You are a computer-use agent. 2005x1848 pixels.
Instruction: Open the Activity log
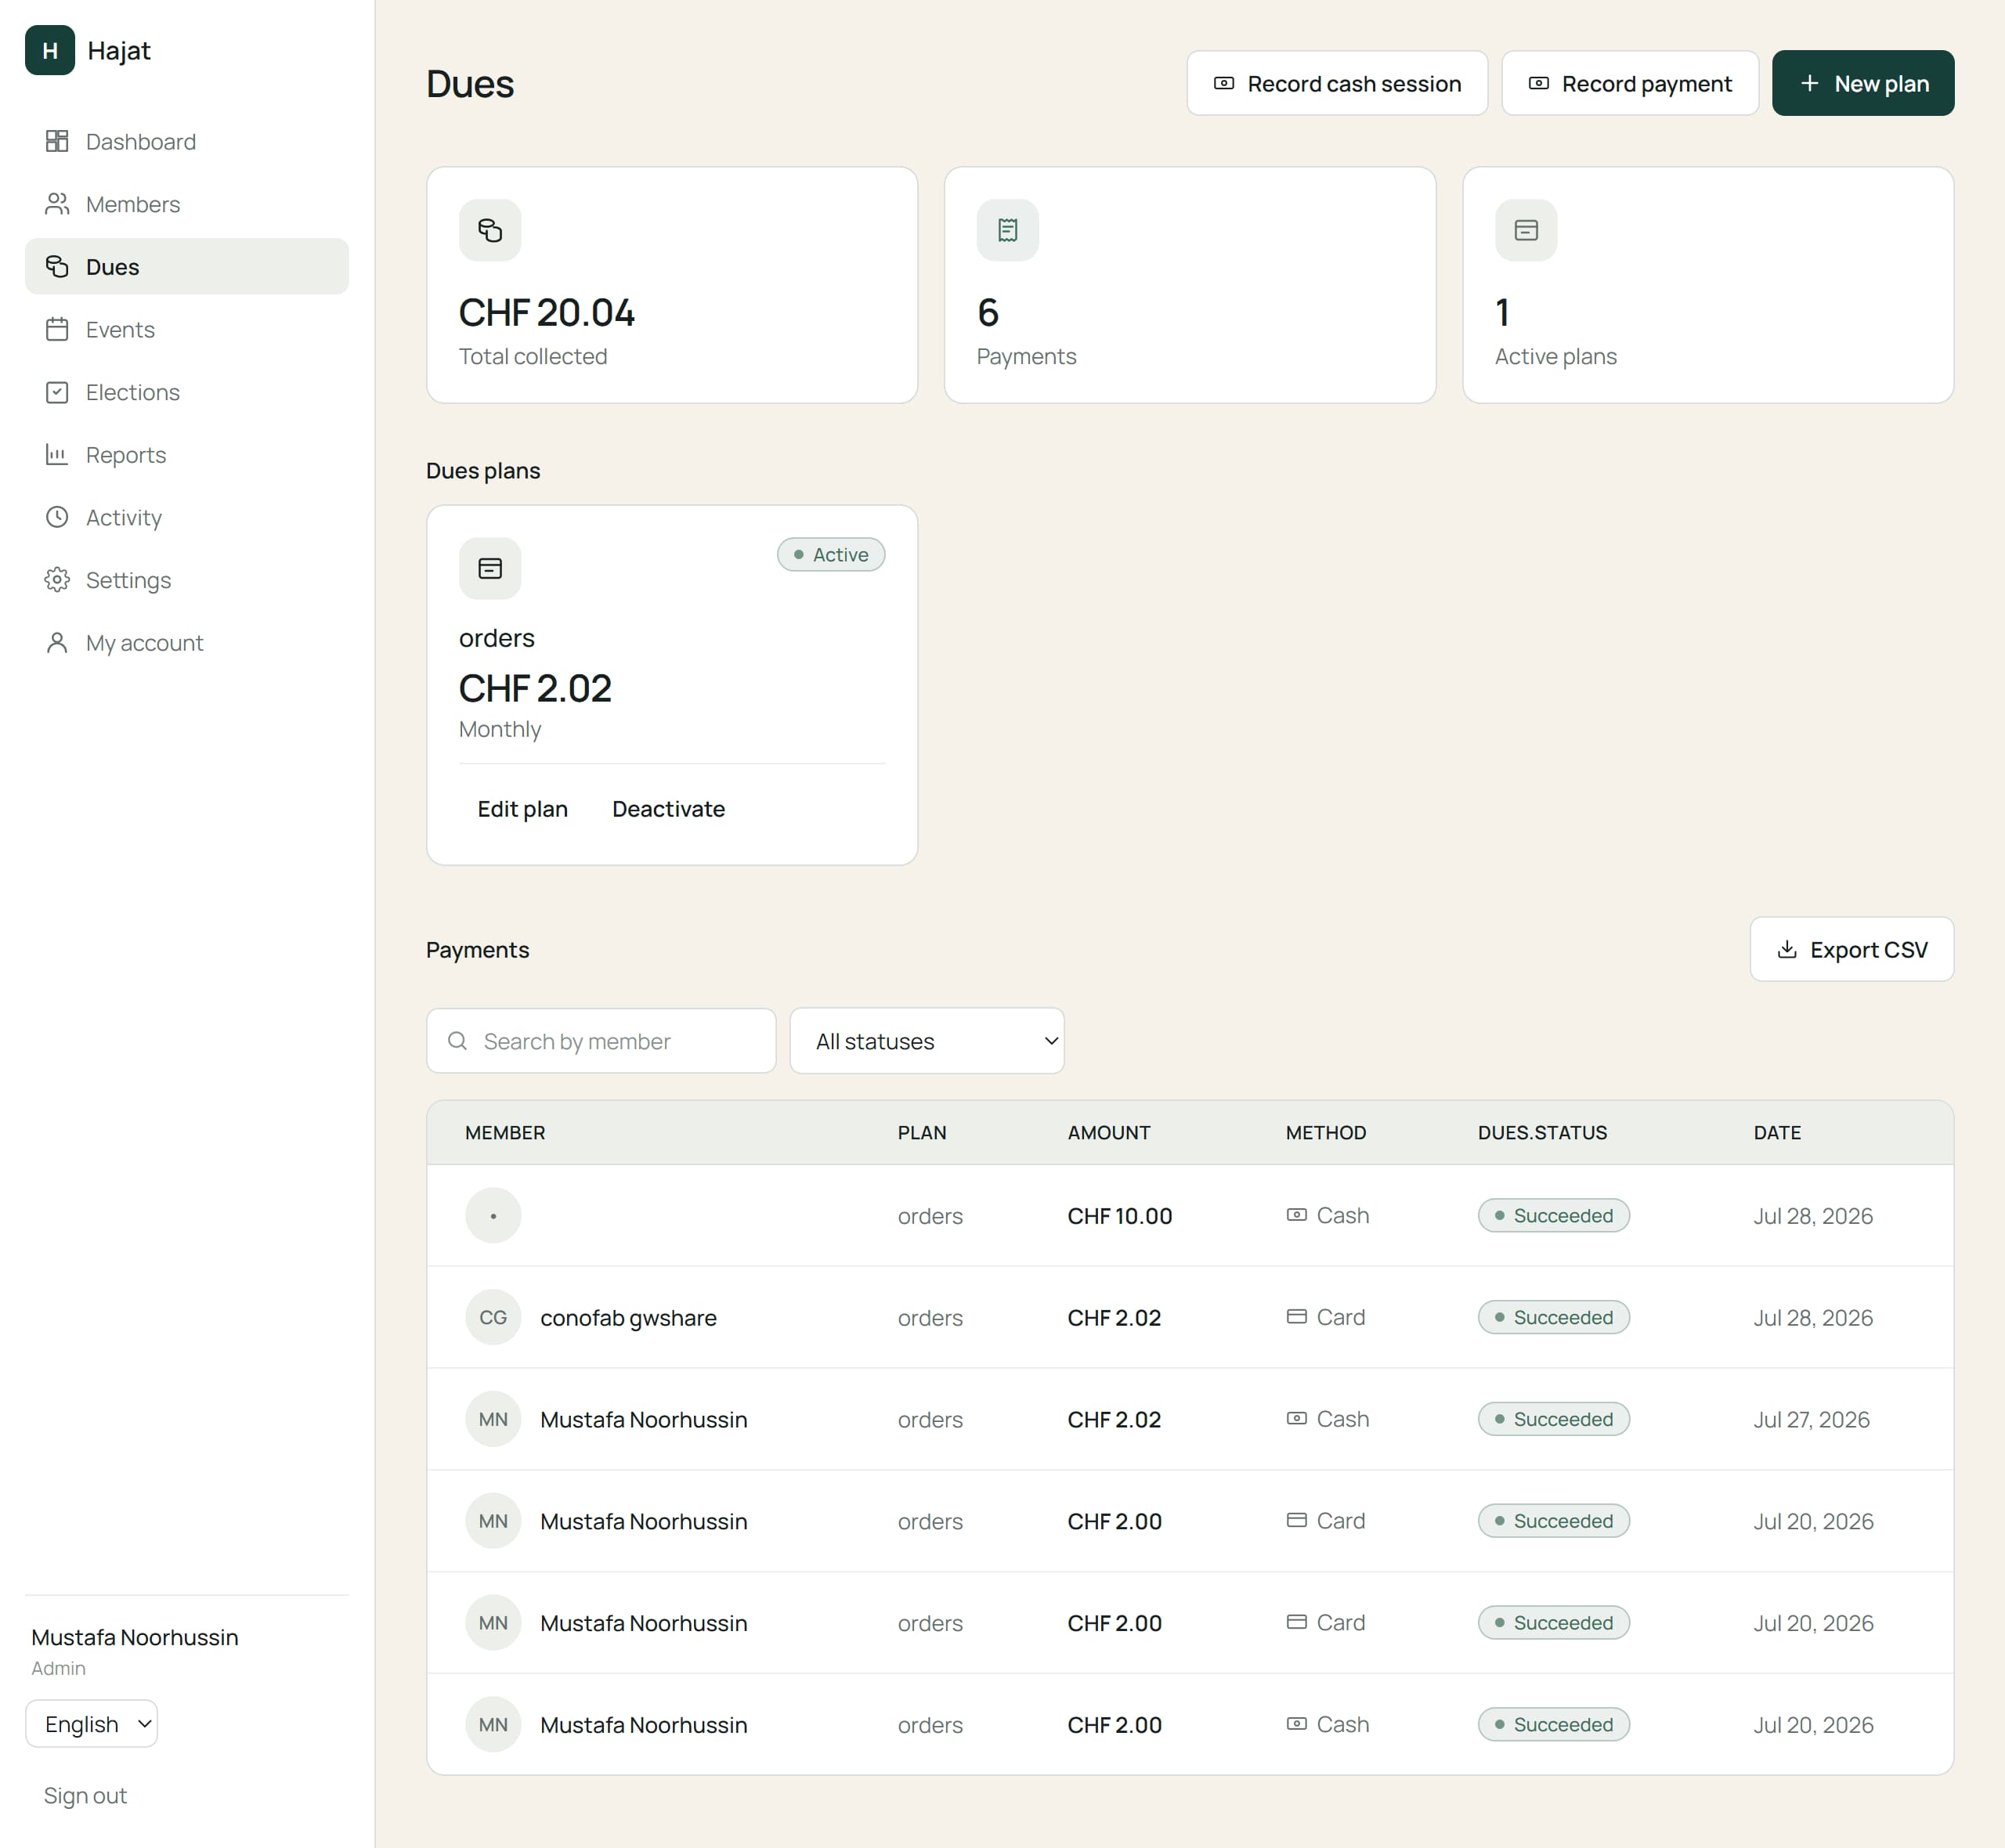[187, 517]
